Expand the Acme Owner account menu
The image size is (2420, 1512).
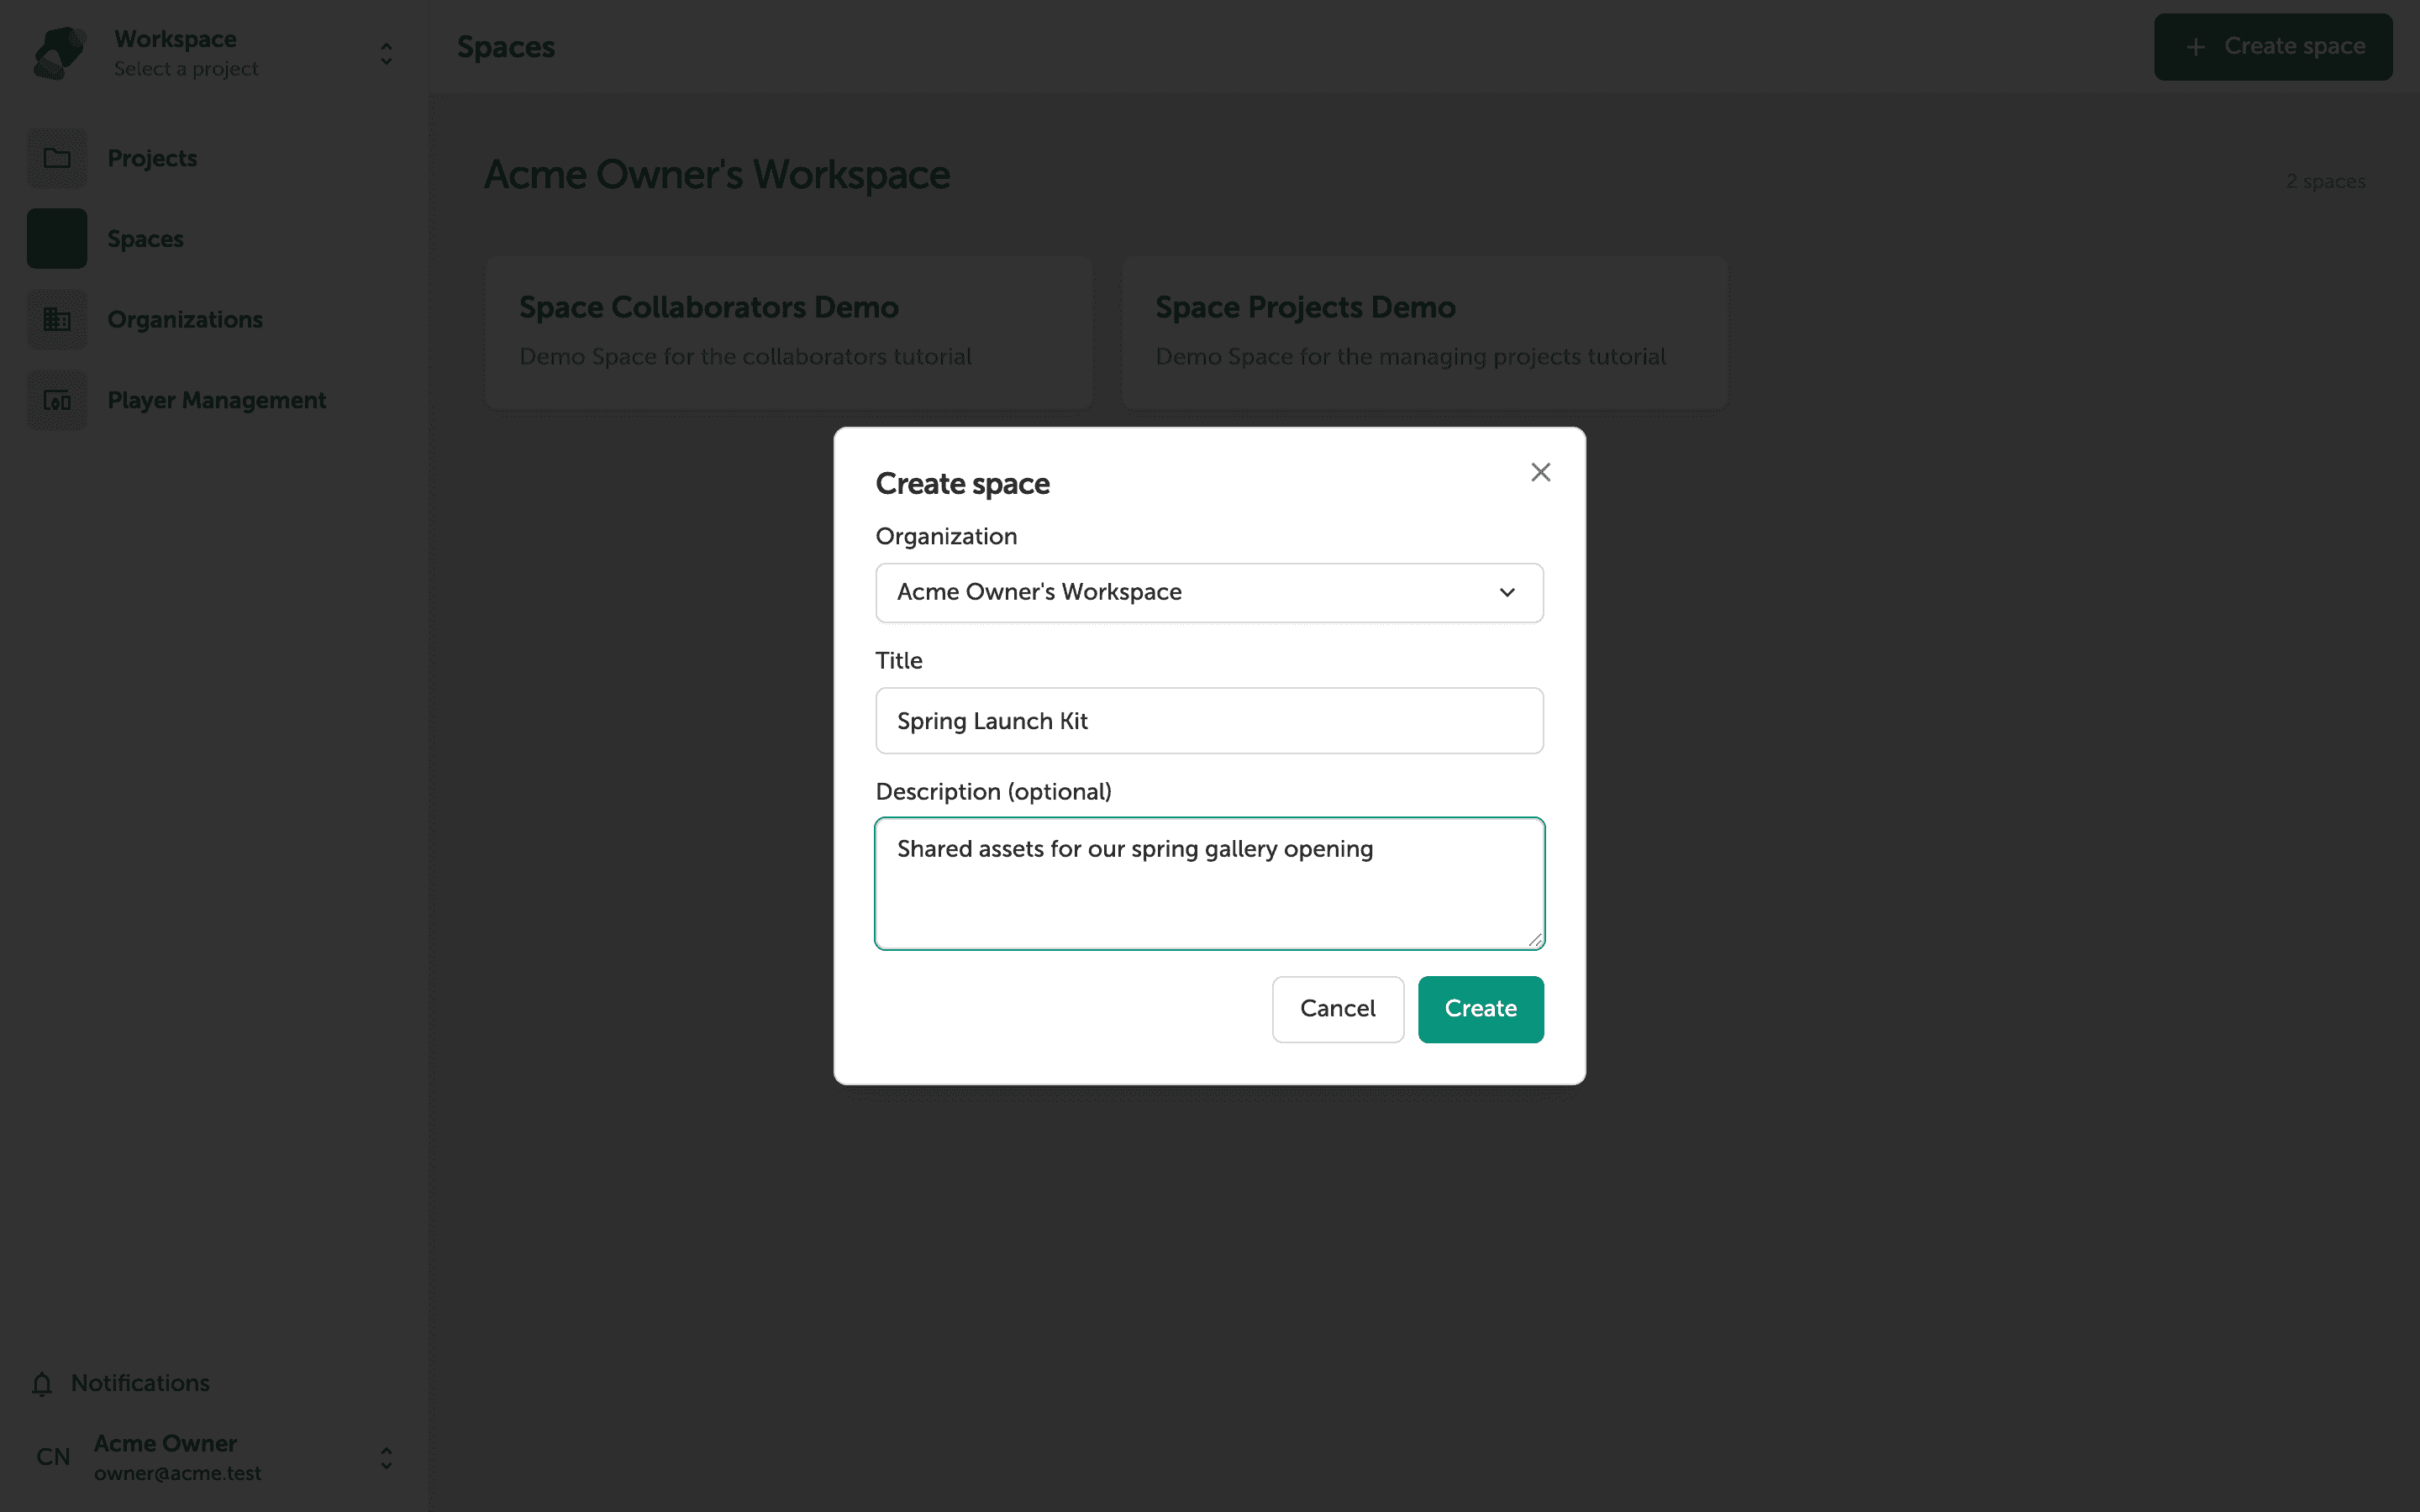386,1458
